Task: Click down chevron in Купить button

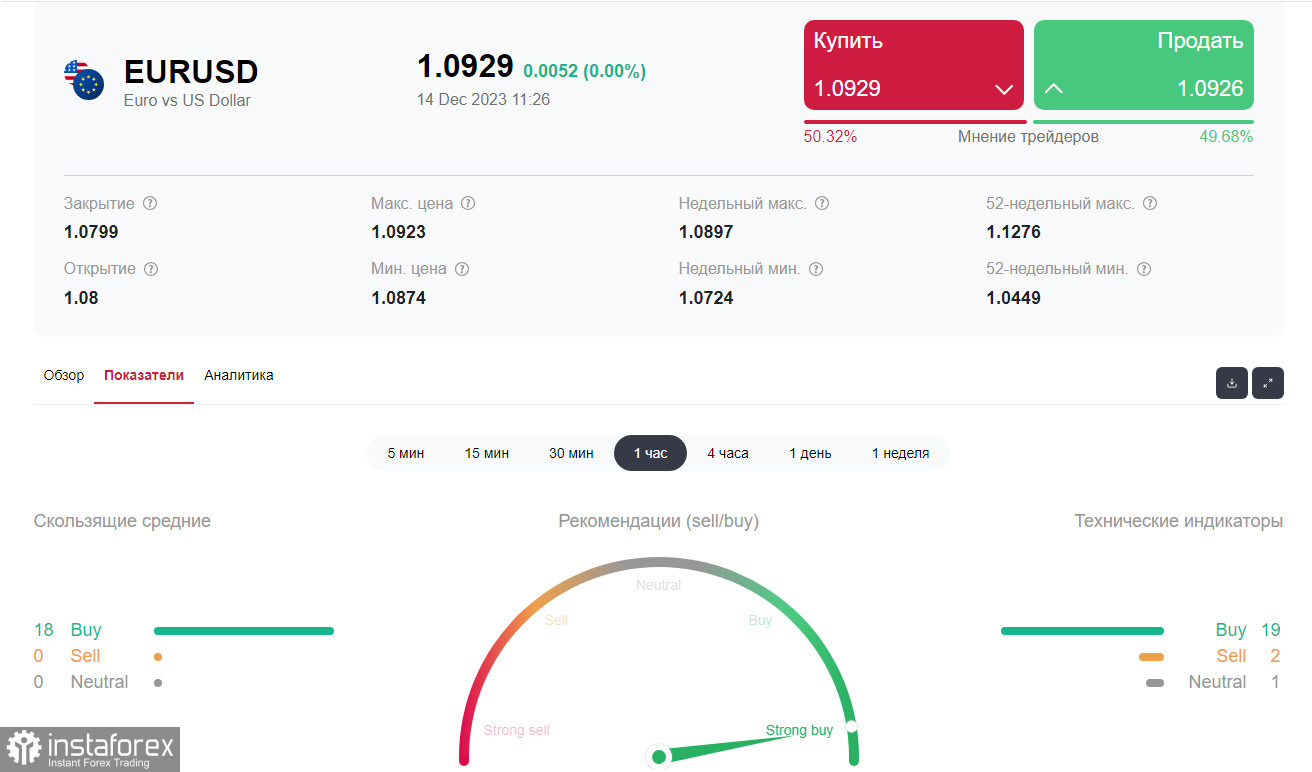Action: pos(1004,90)
